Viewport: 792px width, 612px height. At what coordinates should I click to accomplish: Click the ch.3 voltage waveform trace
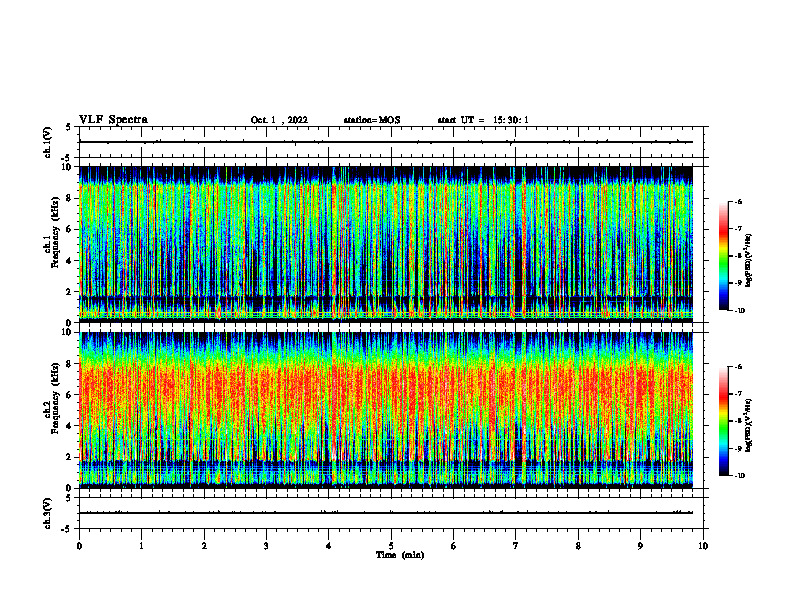point(386,513)
